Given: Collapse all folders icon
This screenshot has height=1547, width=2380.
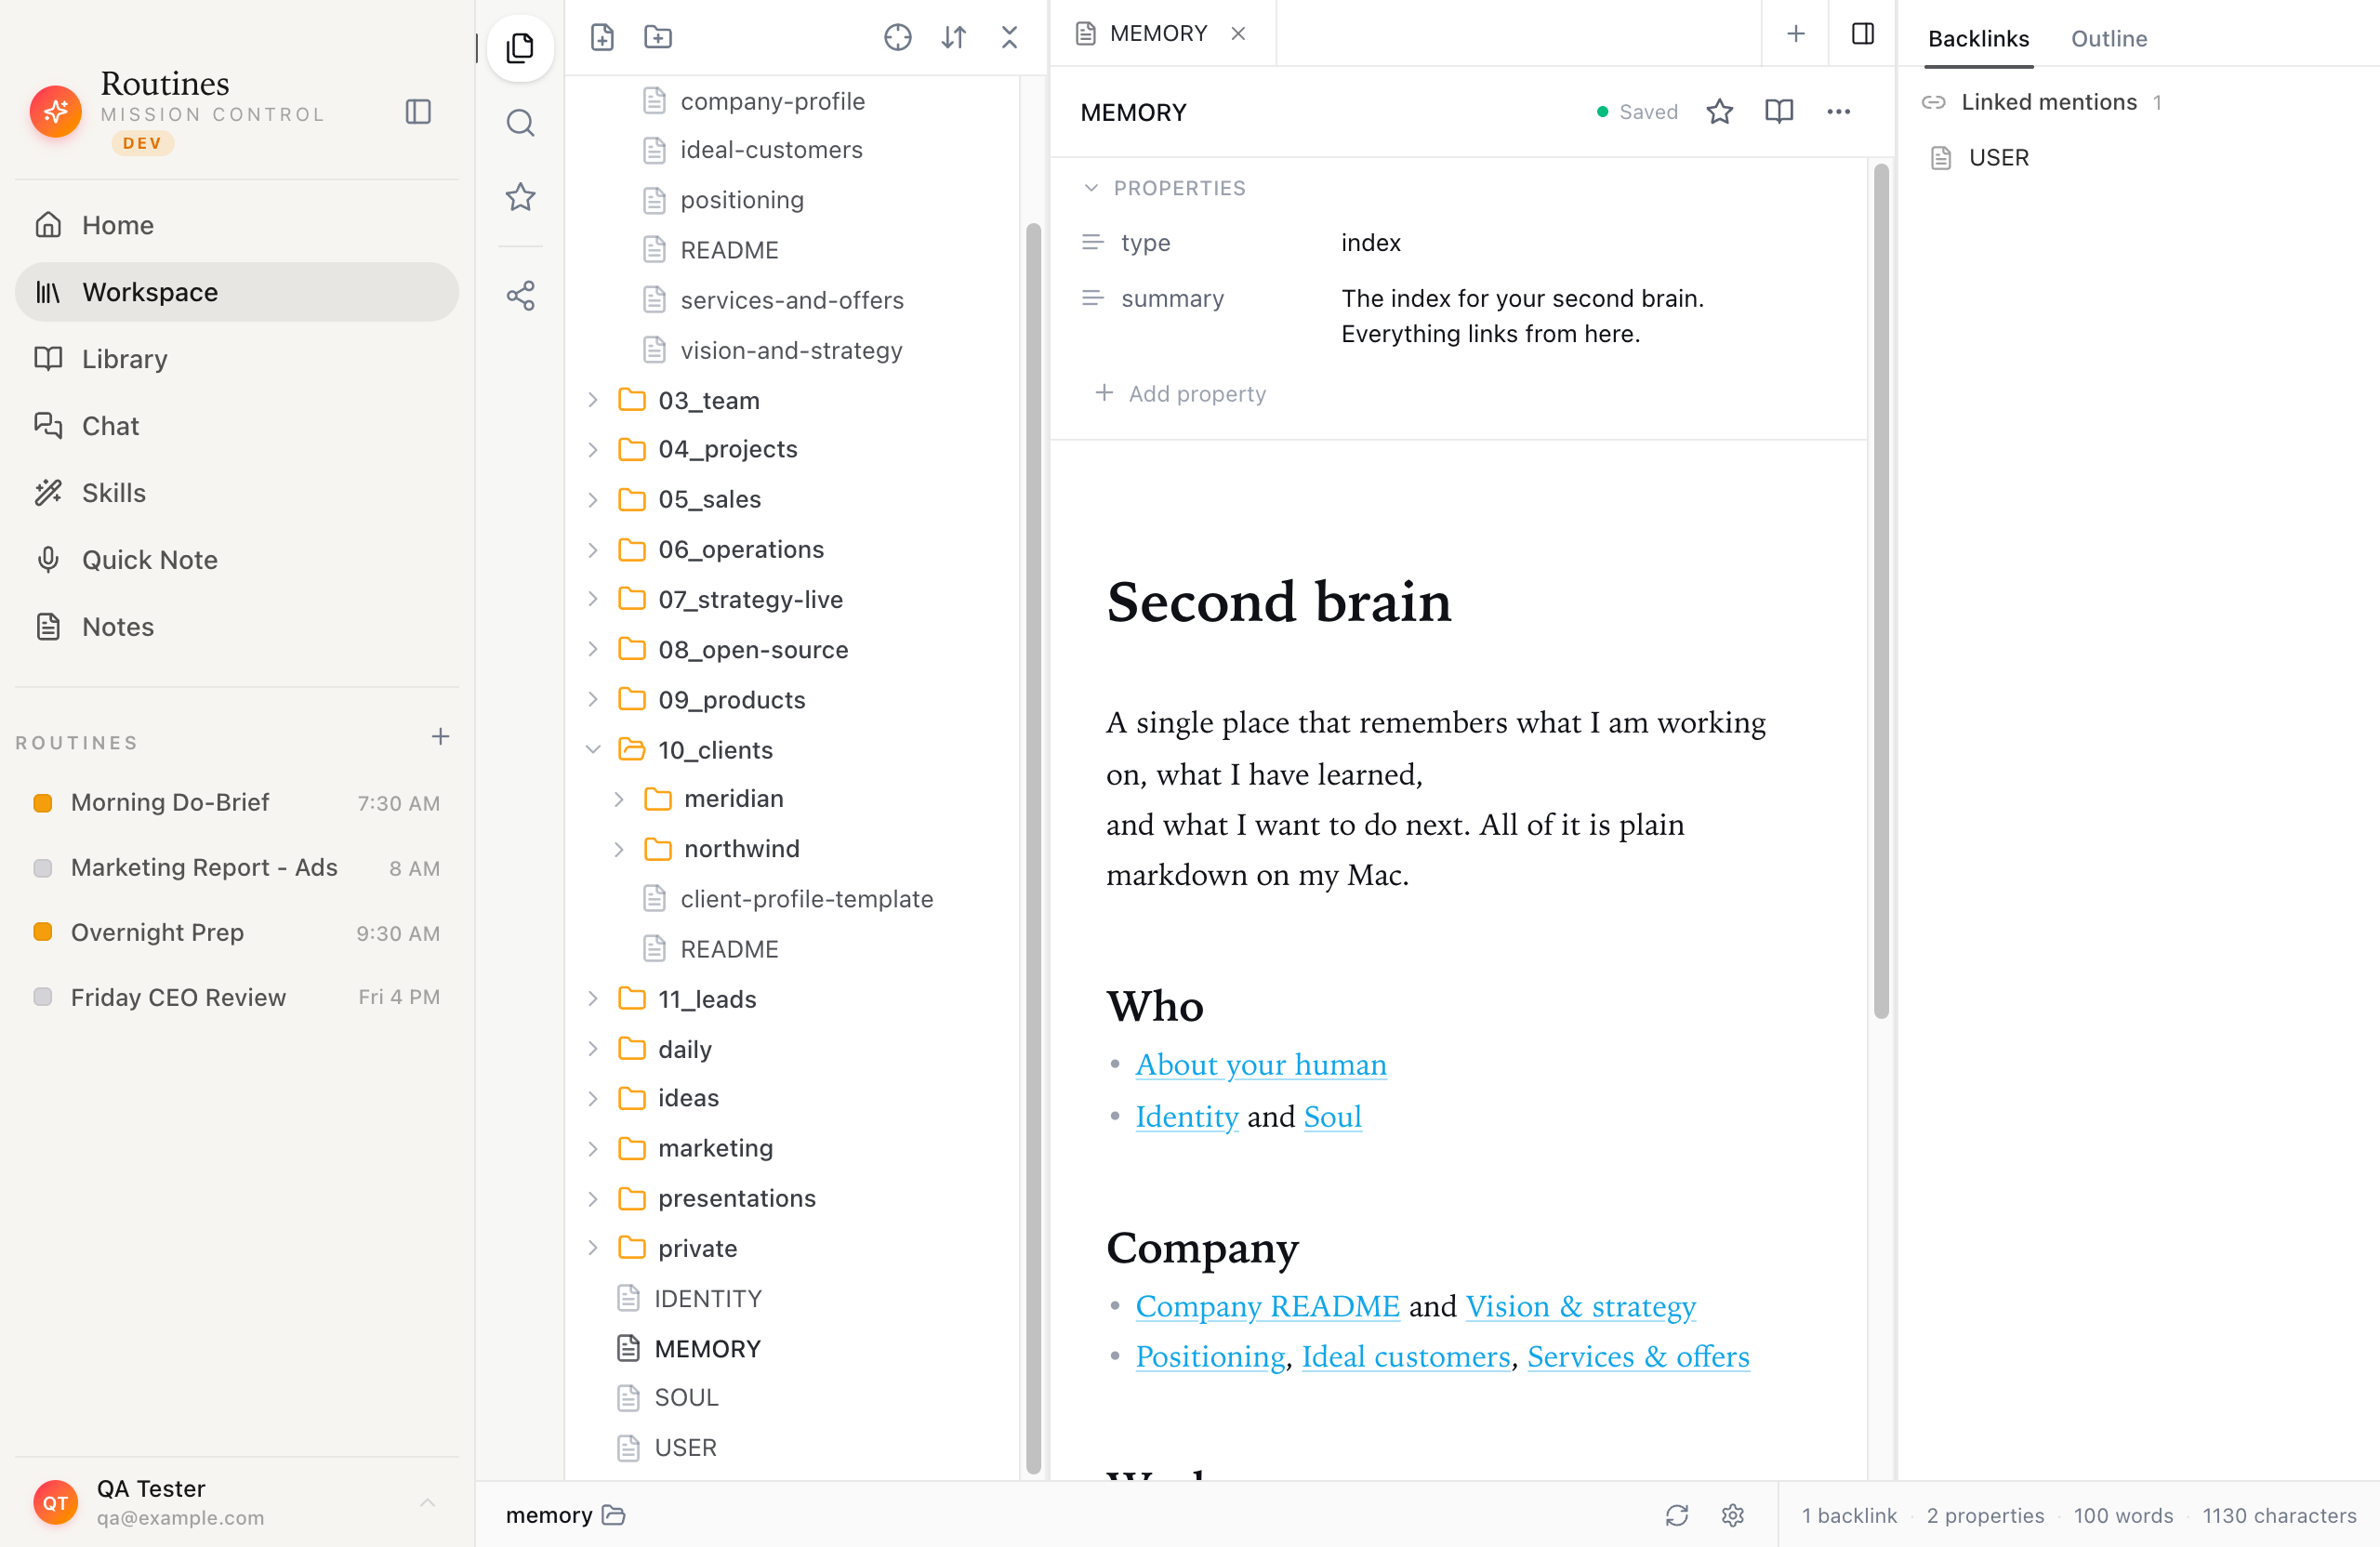Looking at the screenshot, I should pyautogui.click(x=1010, y=37).
